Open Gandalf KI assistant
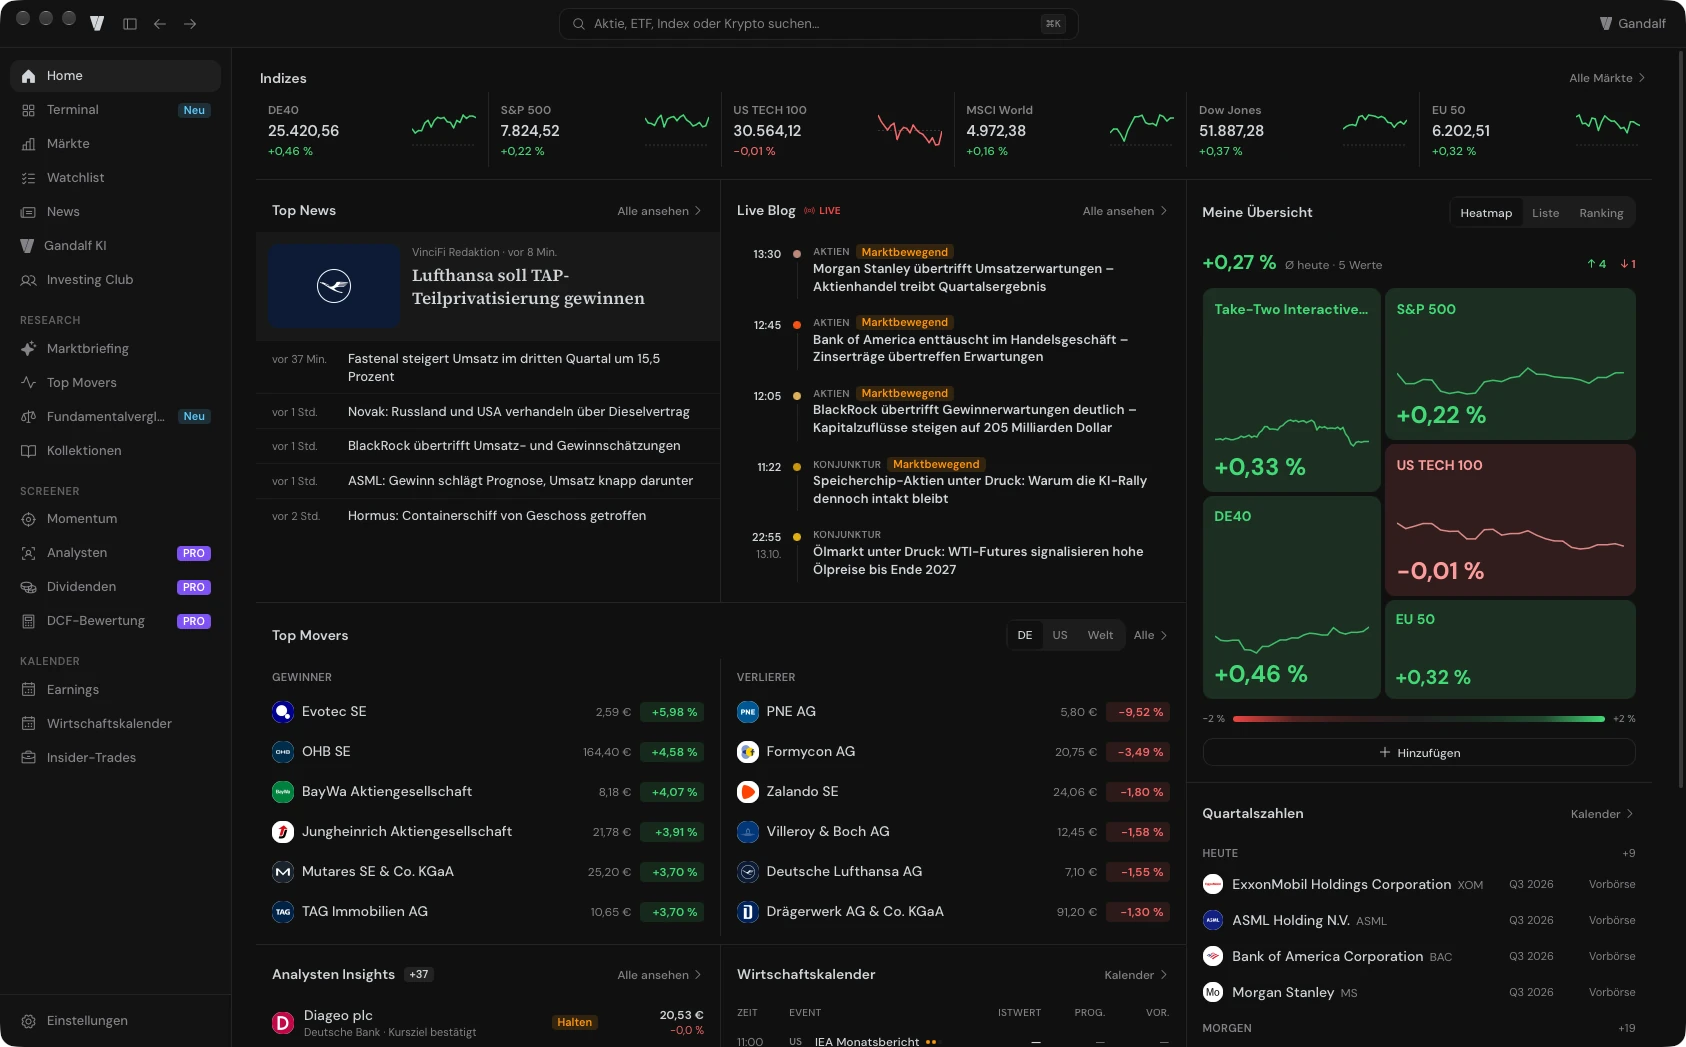Viewport: 1686px width, 1047px height. click(115, 246)
